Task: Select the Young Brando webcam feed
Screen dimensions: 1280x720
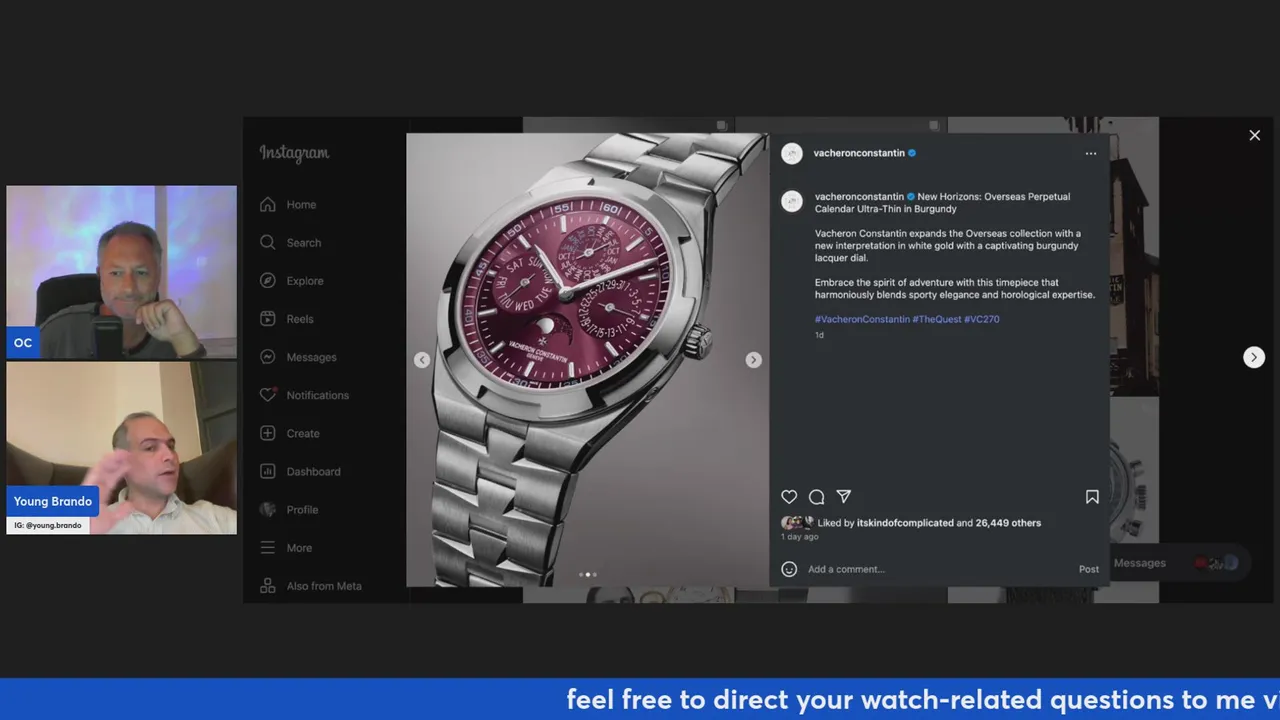Action: (x=121, y=448)
